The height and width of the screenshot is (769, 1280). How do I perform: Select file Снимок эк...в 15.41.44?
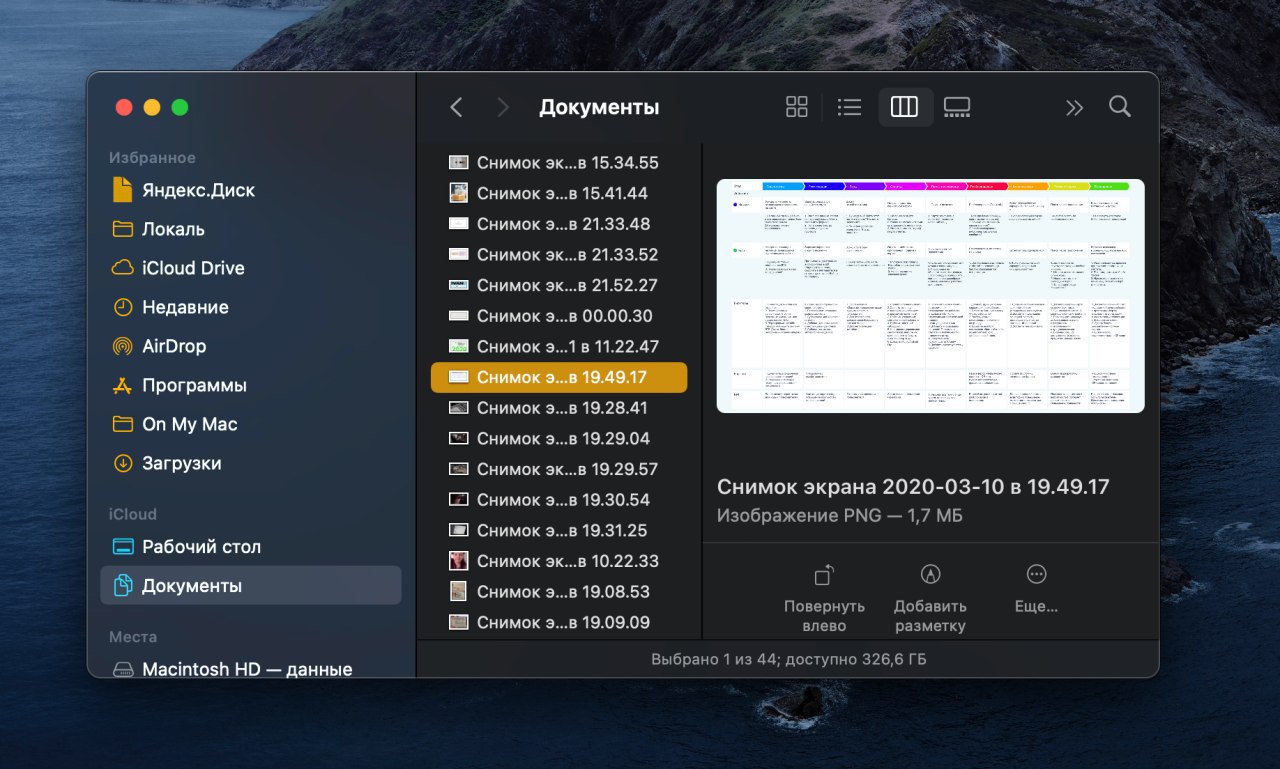pos(559,193)
